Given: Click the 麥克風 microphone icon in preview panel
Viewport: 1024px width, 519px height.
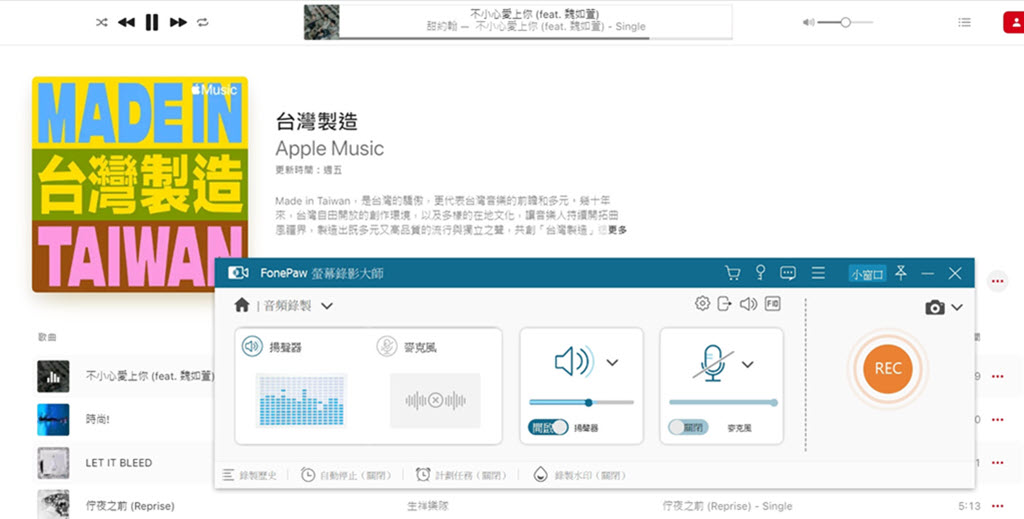Looking at the screenshot, I should (387, 346).
